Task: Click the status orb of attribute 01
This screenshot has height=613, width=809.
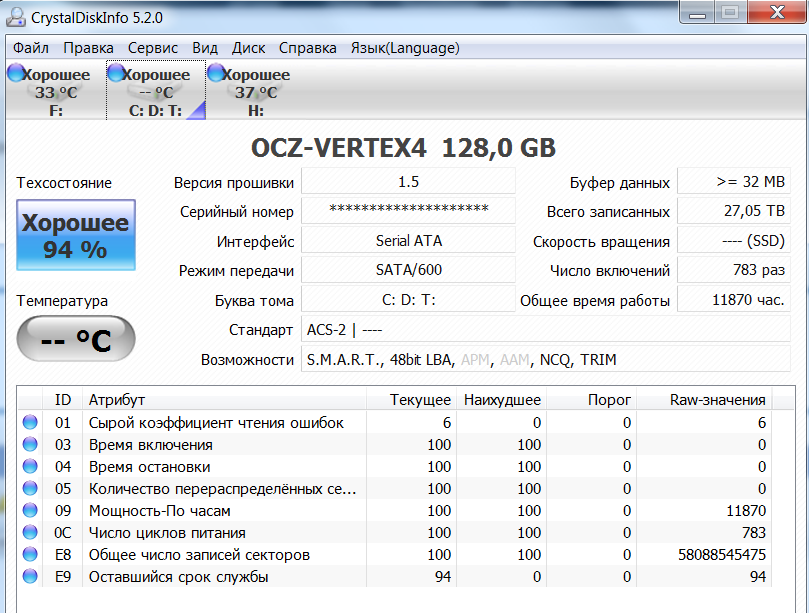Action: pos(30,422)
